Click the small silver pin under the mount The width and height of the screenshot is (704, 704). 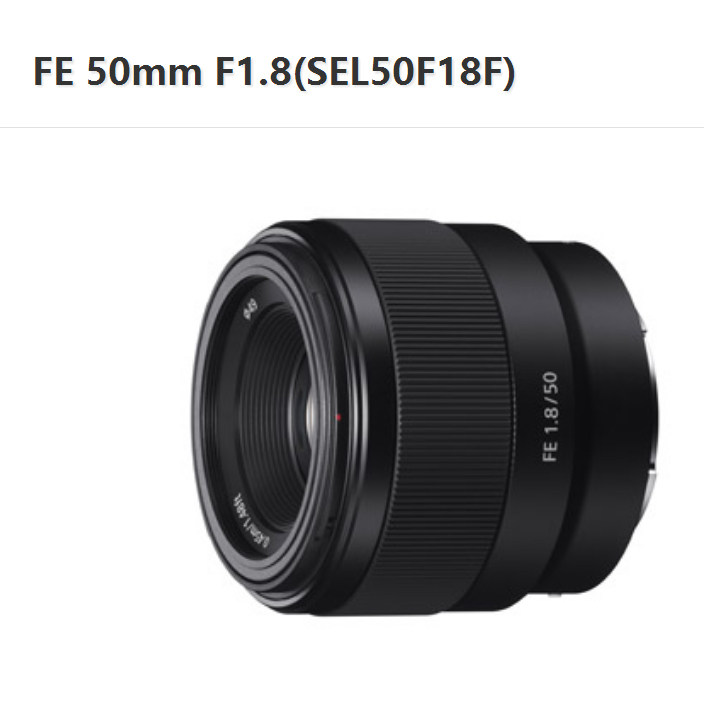[x=556, y=596]
